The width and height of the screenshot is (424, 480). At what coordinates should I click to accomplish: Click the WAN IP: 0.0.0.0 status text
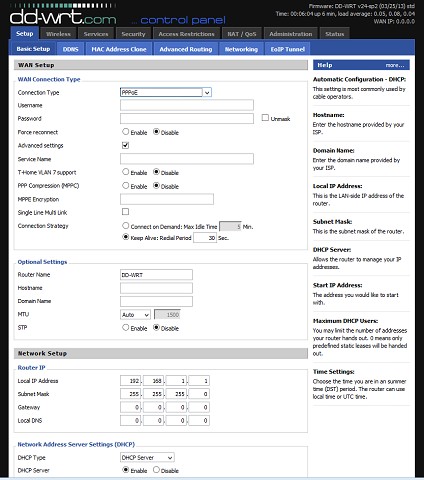394,21
